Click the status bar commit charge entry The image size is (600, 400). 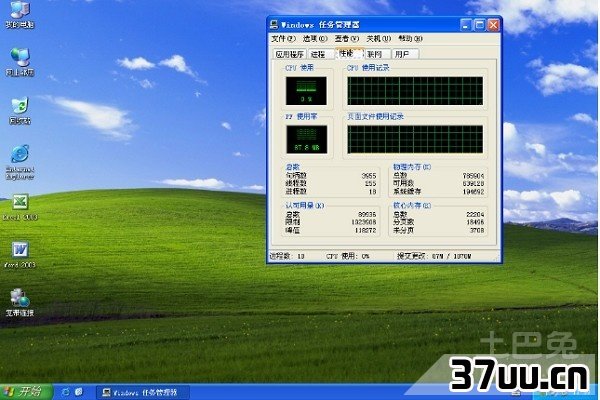coord(434,256)
